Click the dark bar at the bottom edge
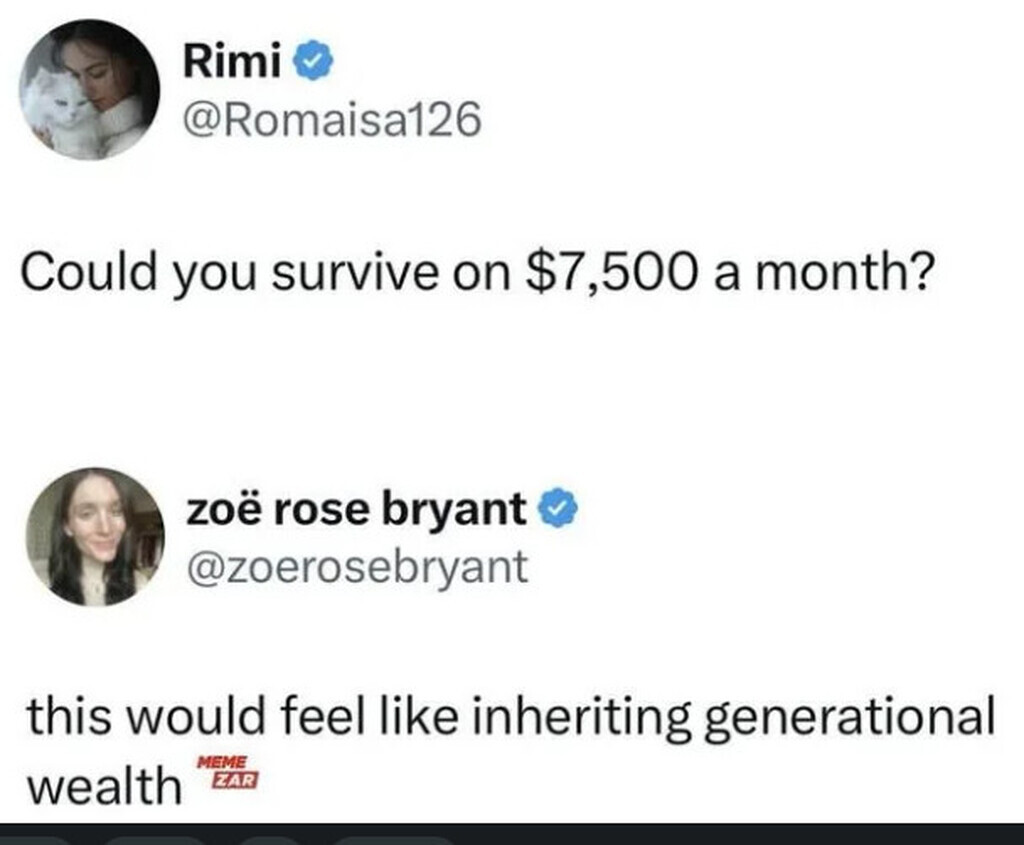1024x845 pixels. click(512, 834)
